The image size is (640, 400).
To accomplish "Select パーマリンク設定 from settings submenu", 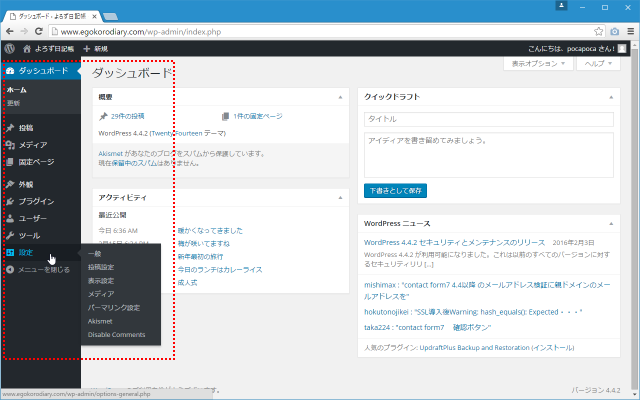I will pos(113,308).
